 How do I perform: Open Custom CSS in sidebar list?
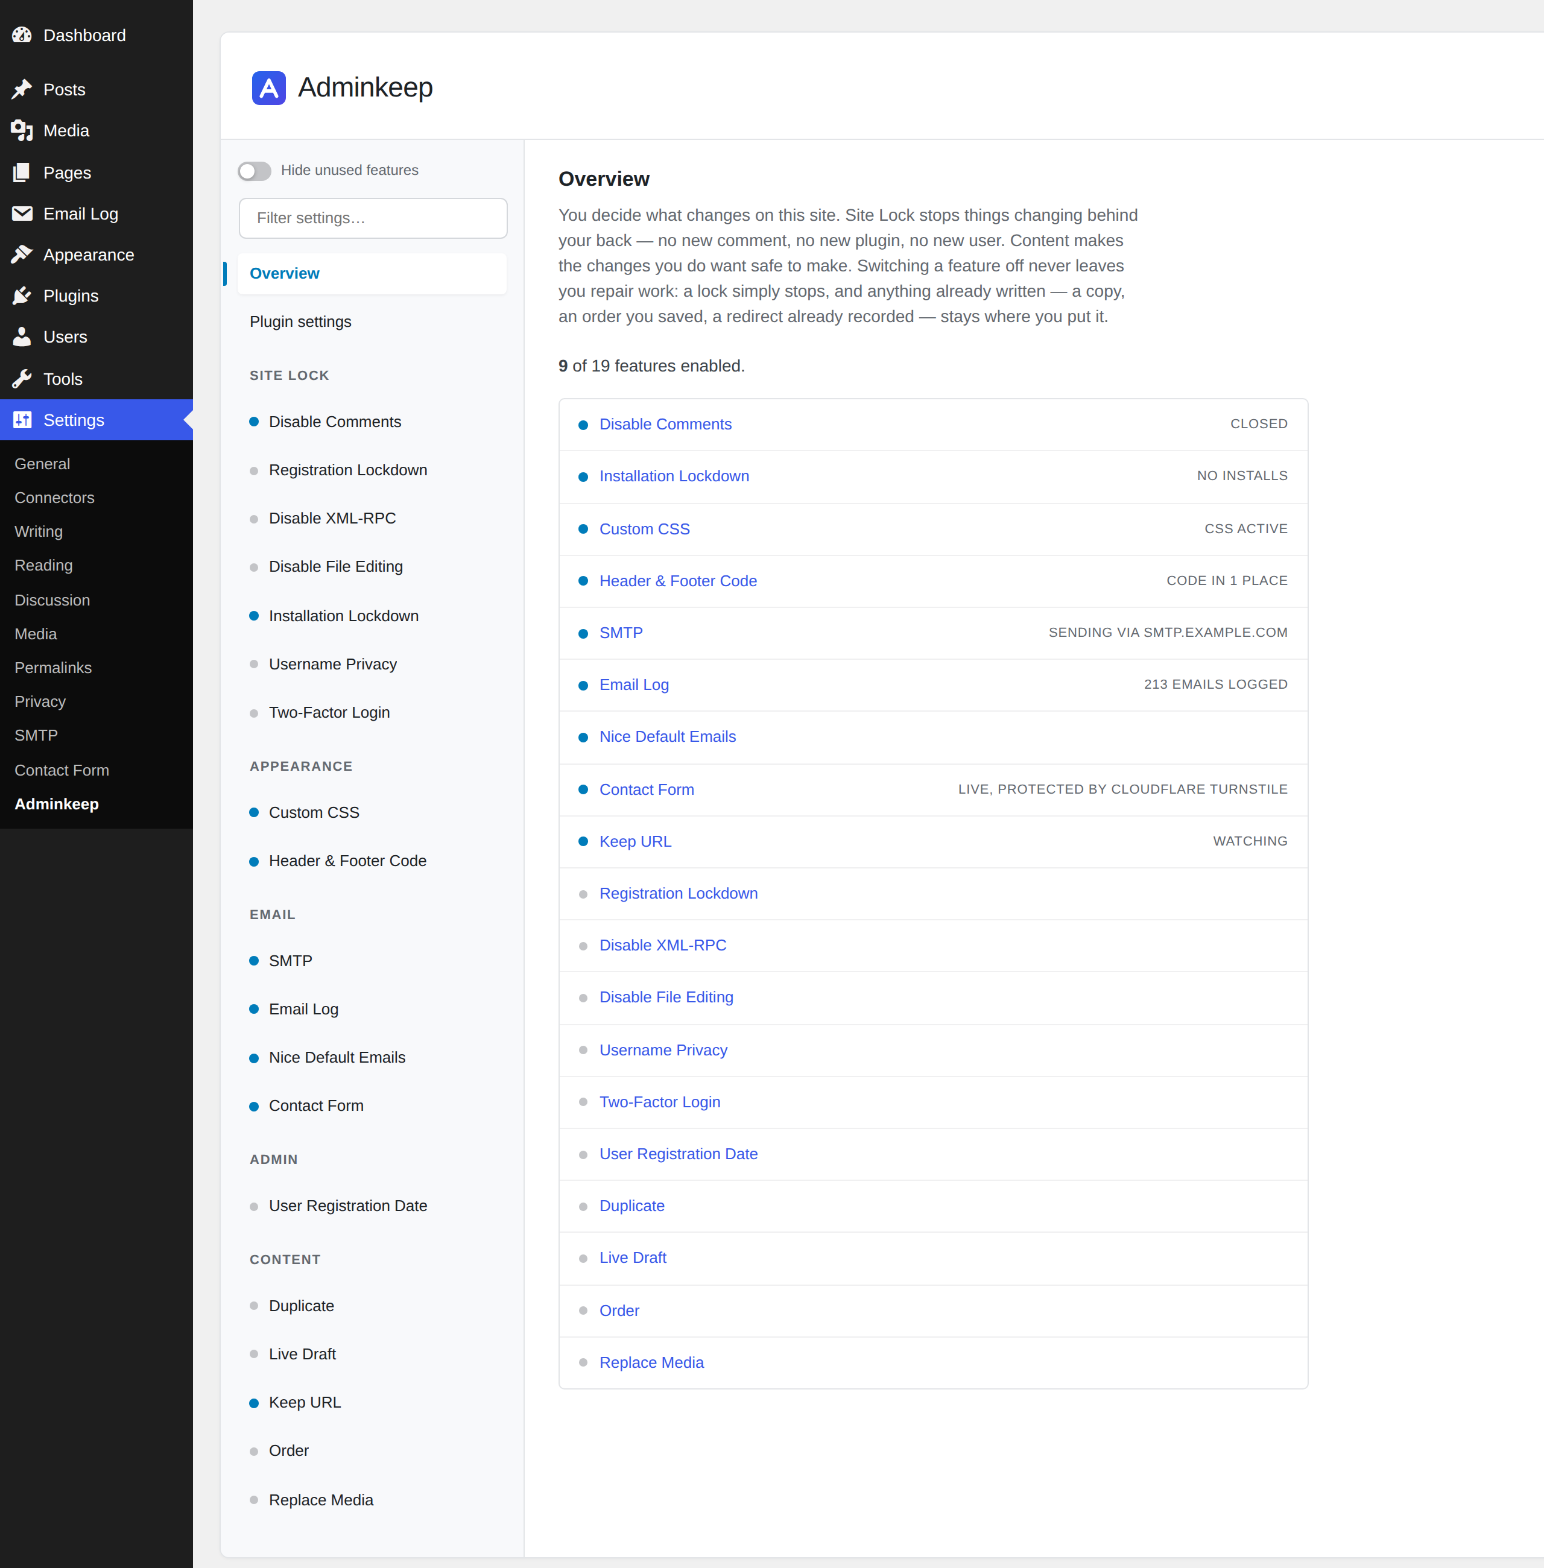tap(314, 813)
